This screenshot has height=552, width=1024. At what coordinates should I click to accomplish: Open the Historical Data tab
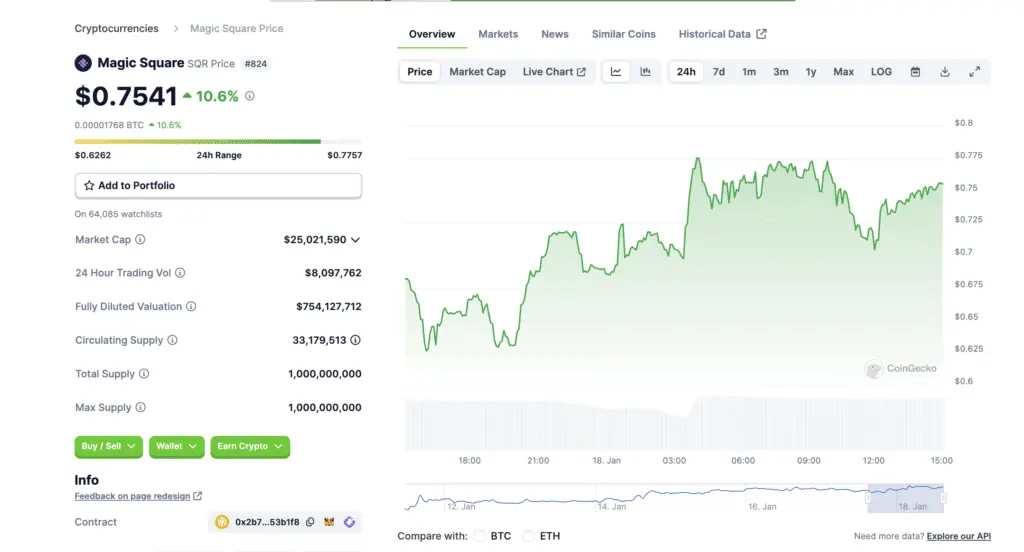click(722, 34)
